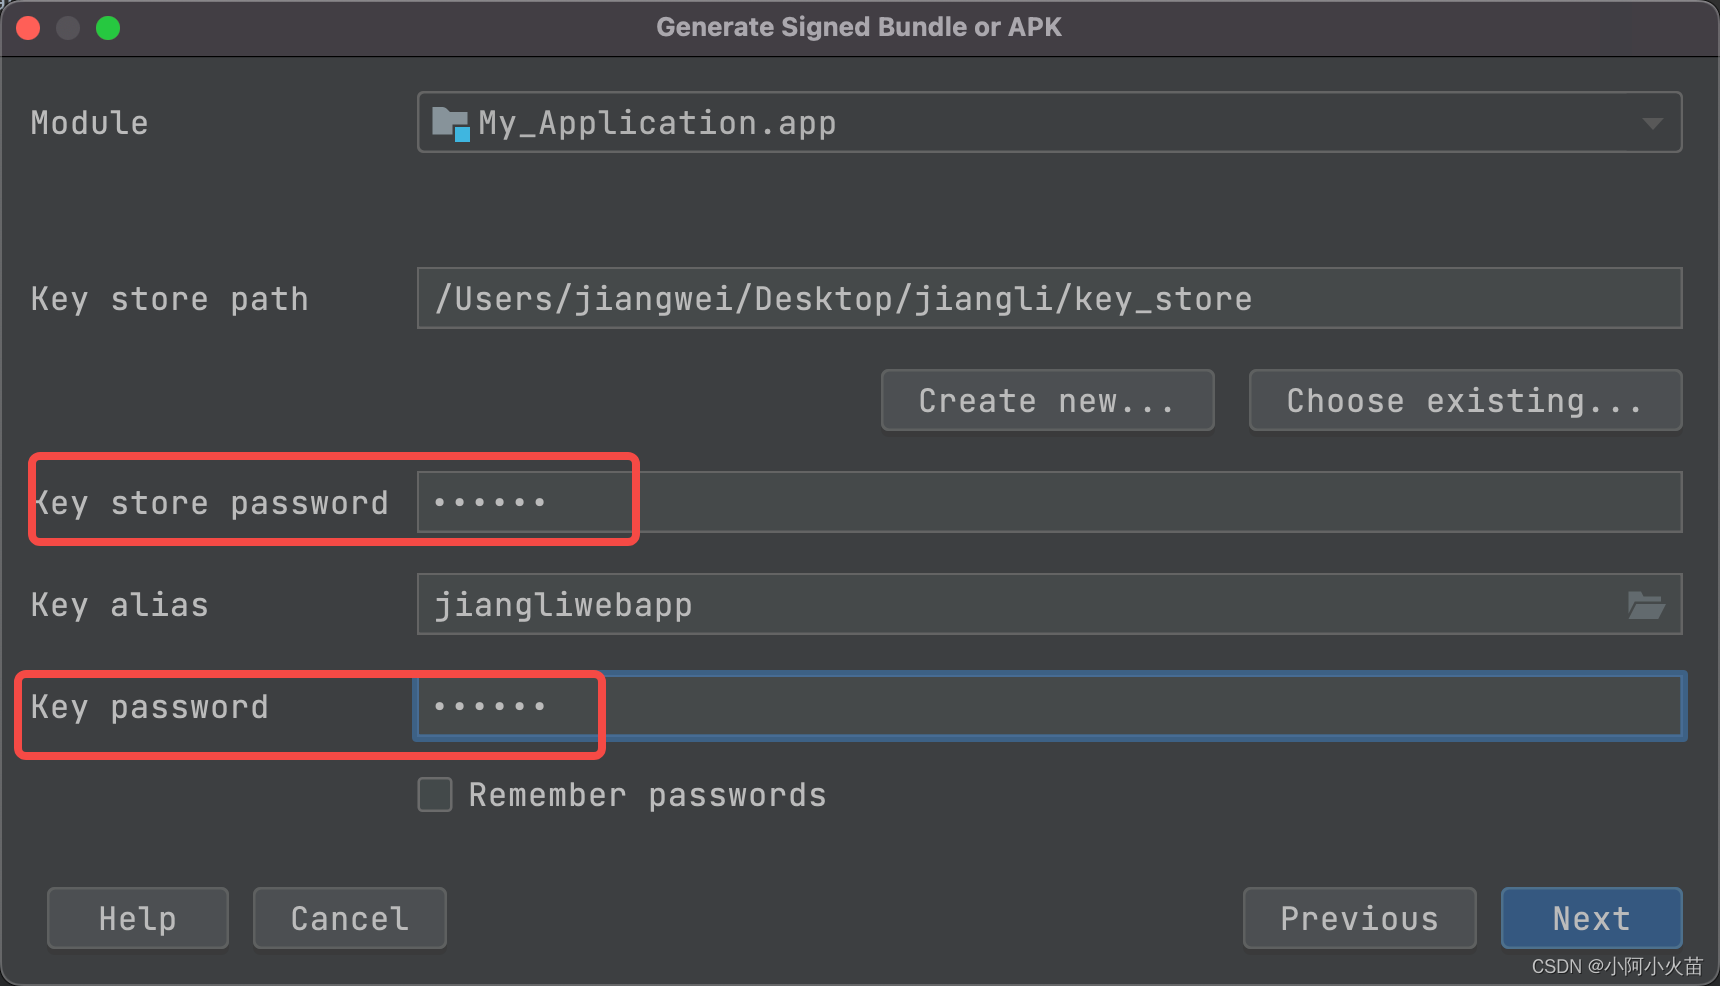Open the My_Application.app module combo box

click(1049, 122)
